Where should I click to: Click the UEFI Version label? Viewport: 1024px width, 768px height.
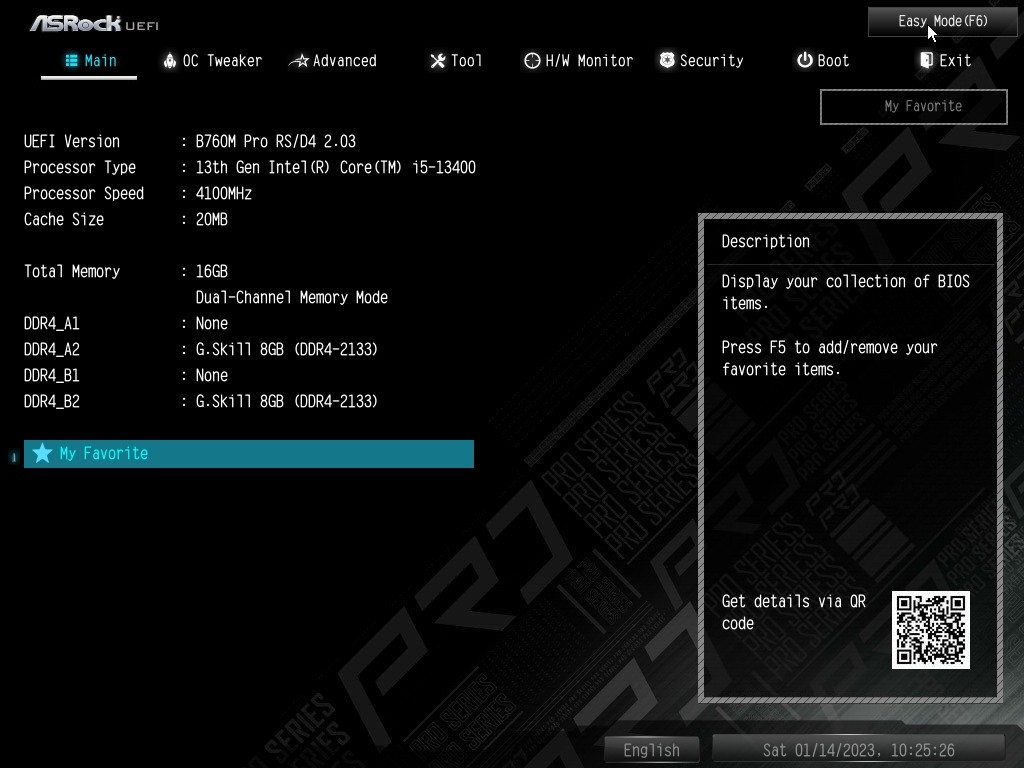[x=72, y=142]
